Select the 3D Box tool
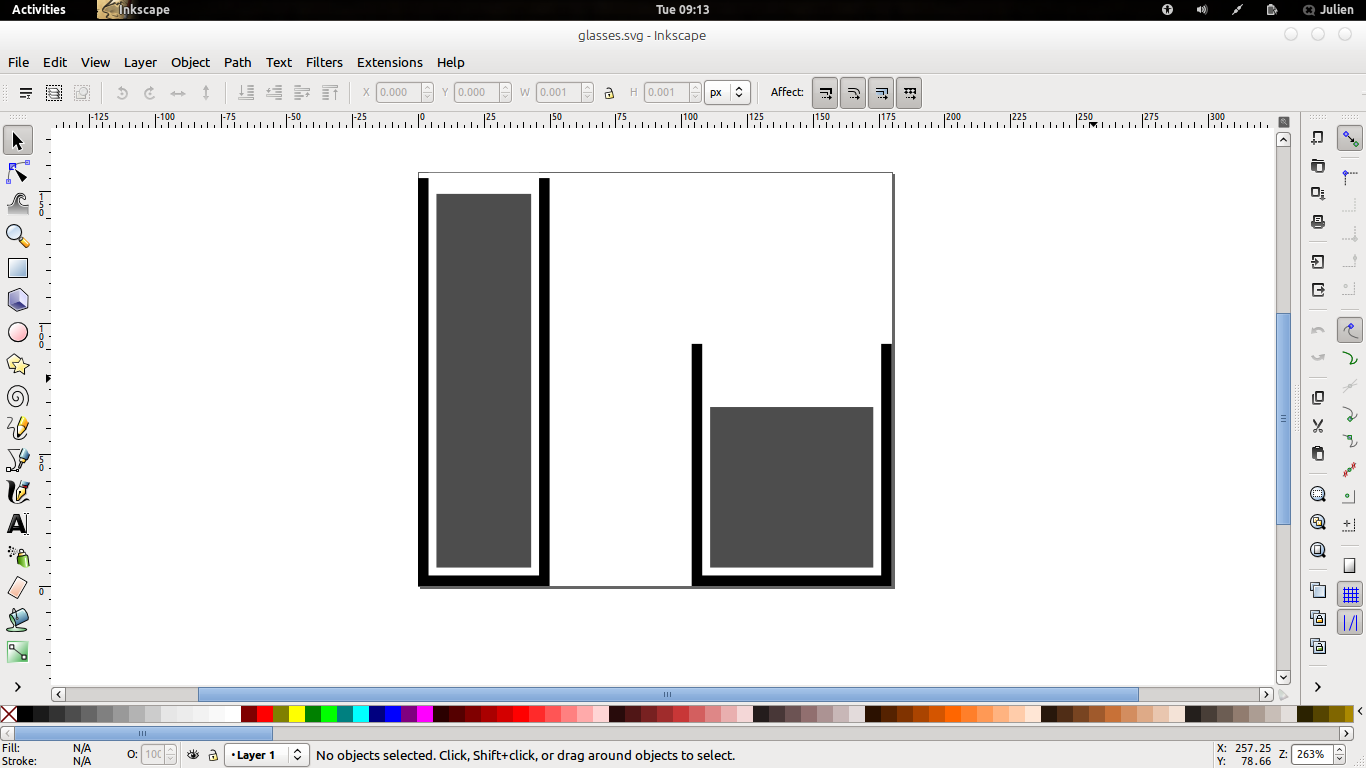This screenshot has height=768, width=1366. click(x=18, y=300)
